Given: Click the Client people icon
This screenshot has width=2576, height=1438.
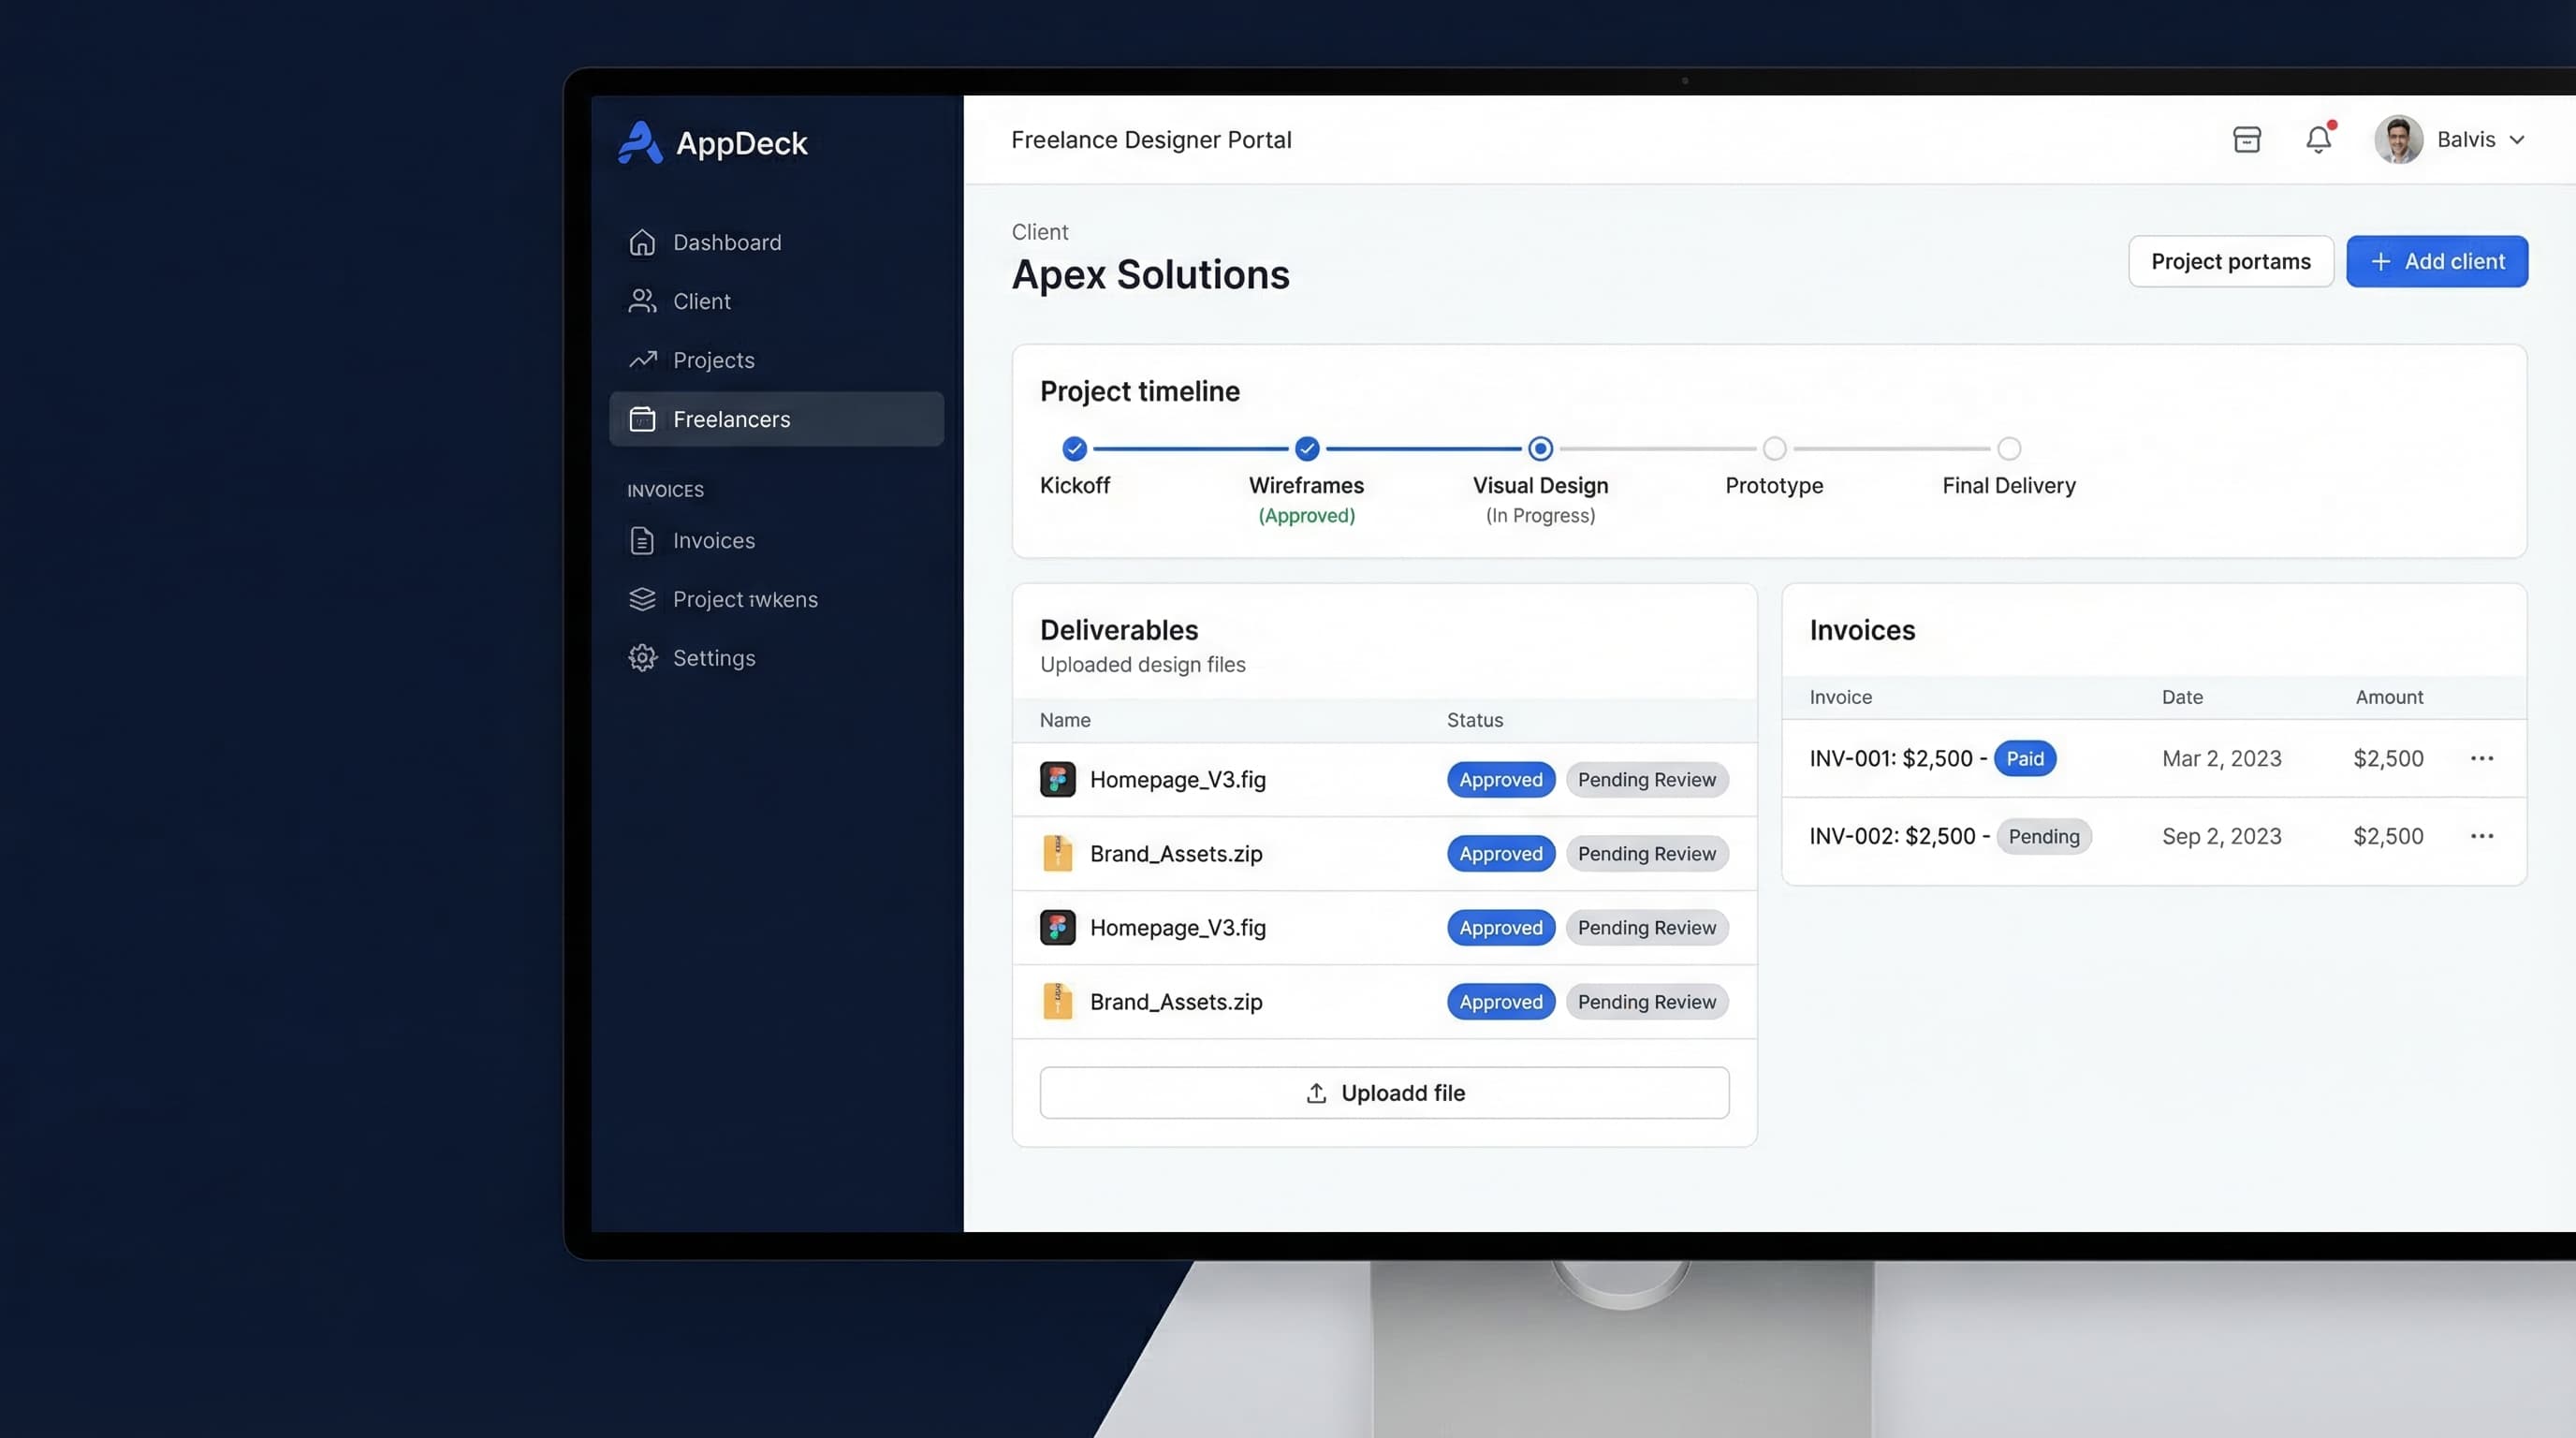Looking at the screenshot, I should coord(642,301).
